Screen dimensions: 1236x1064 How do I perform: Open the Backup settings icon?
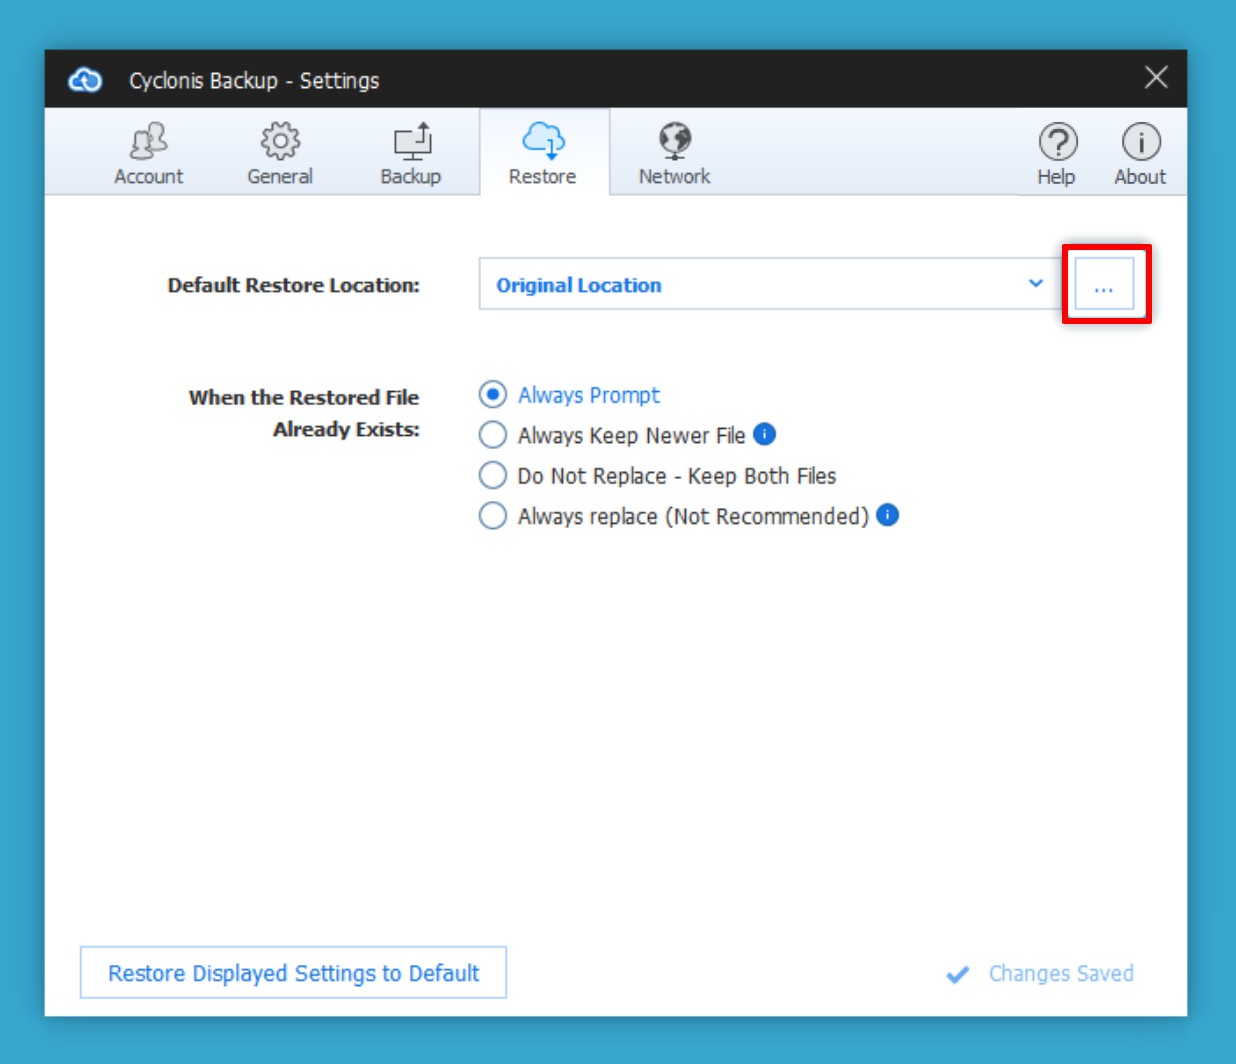tap(411, 142)
